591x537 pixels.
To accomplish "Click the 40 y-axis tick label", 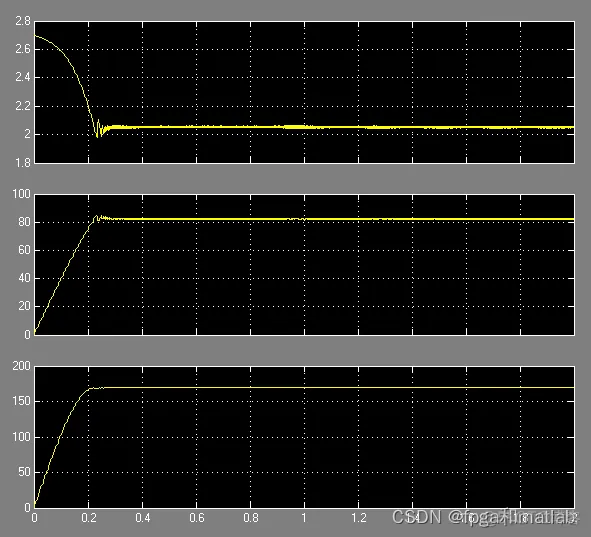I will click(24, 278).
